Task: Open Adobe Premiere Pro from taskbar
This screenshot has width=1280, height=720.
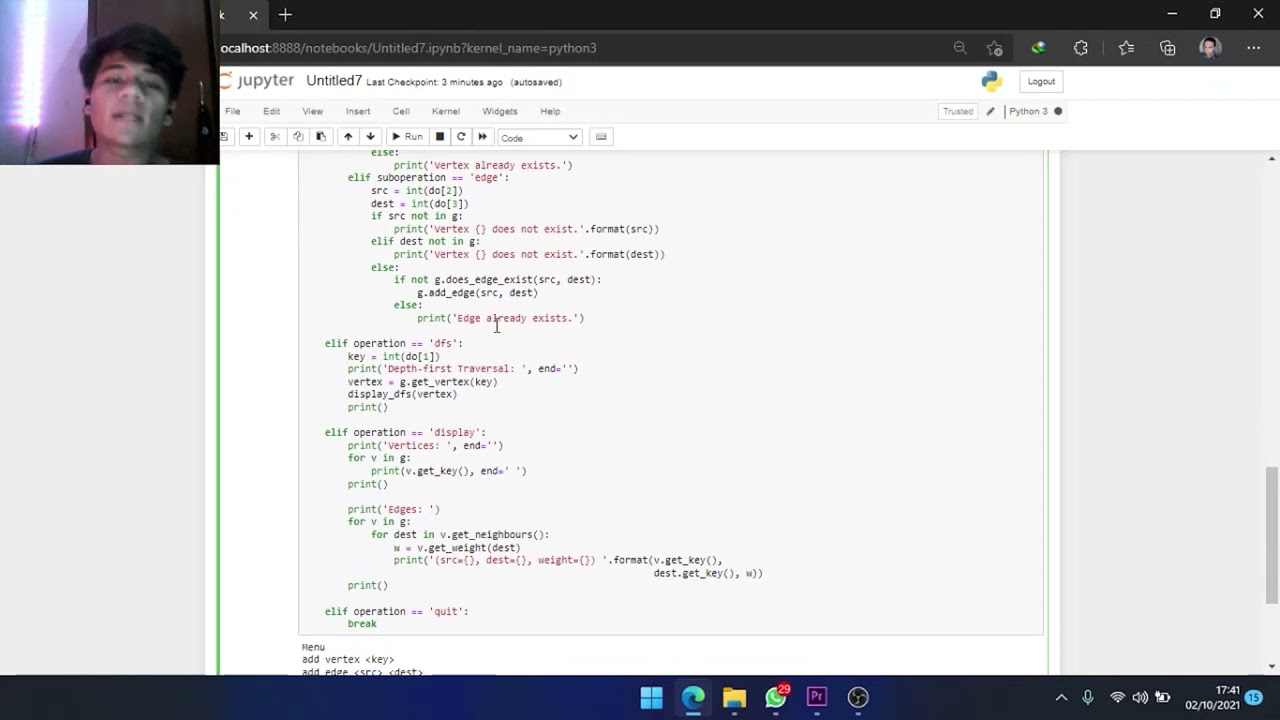Action: (817, 697)
